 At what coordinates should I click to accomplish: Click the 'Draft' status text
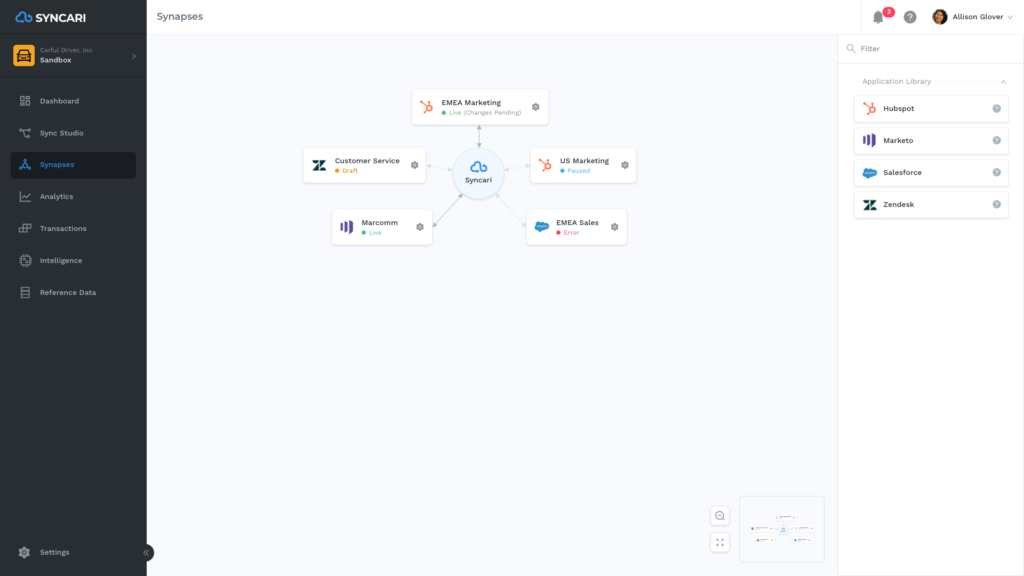point(350,171)
